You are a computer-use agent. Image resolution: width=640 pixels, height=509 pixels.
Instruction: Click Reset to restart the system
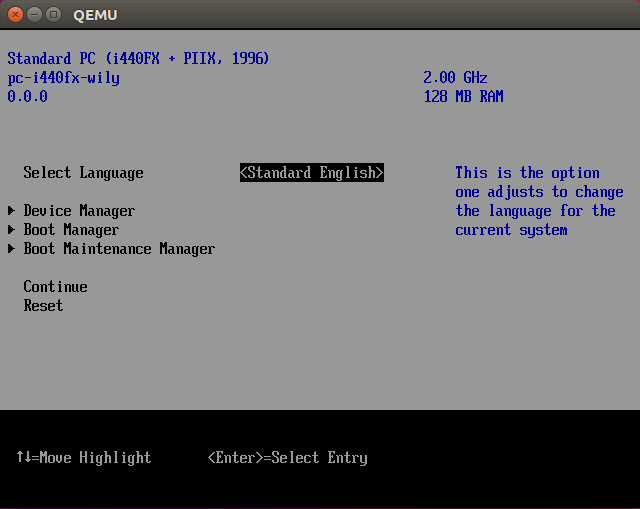point(43,306)
